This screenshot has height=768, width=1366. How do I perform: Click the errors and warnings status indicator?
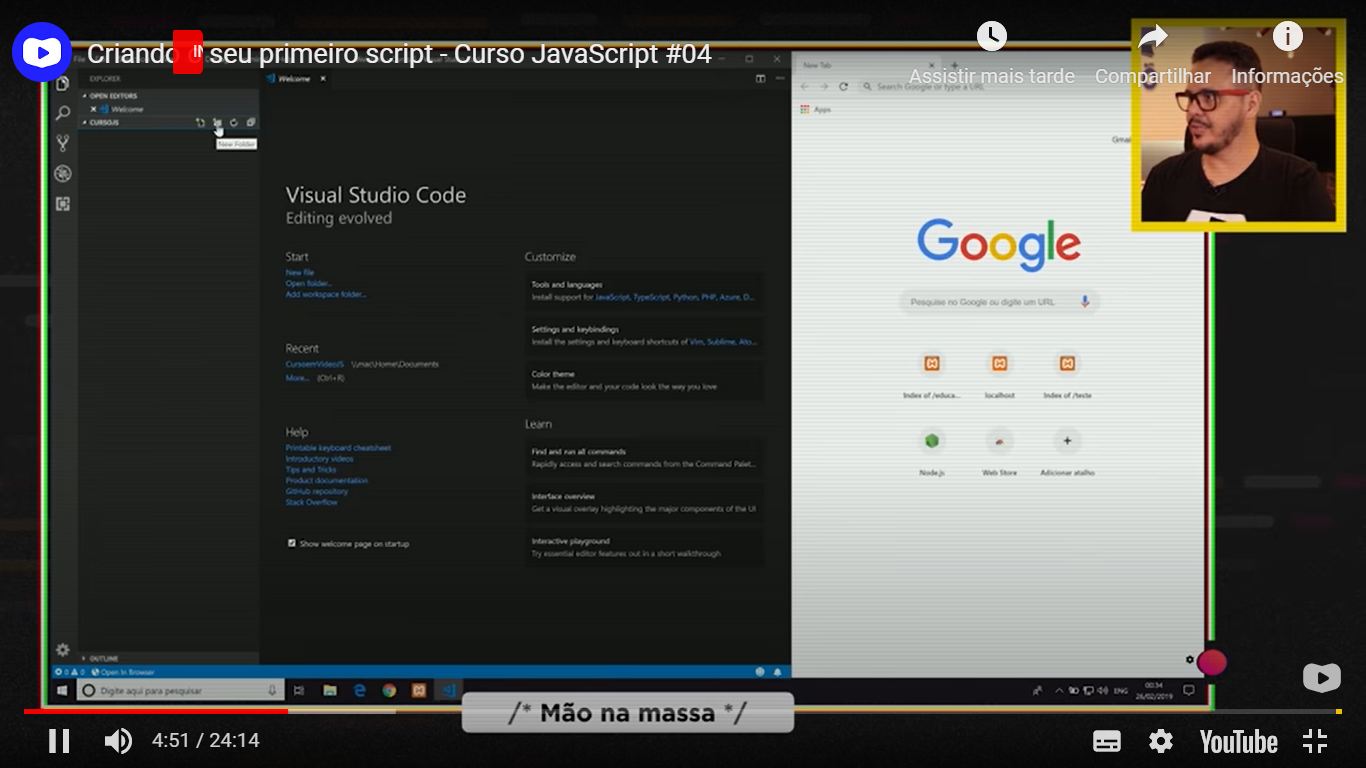tap(70, 672)
